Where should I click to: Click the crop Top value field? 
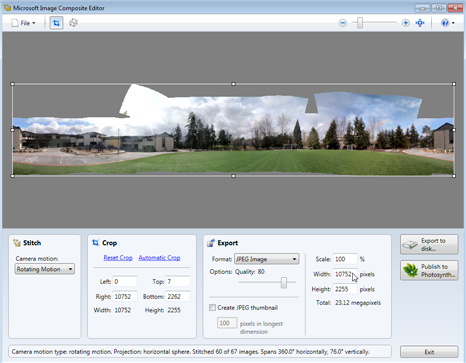click(x=178, y=281)
